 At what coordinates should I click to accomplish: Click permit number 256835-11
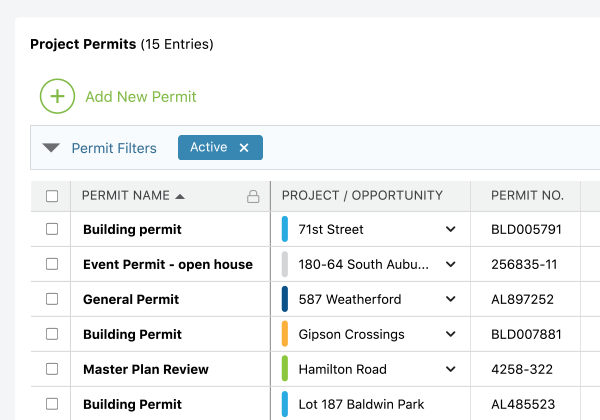pyautogui.click(x=524, y=264)
